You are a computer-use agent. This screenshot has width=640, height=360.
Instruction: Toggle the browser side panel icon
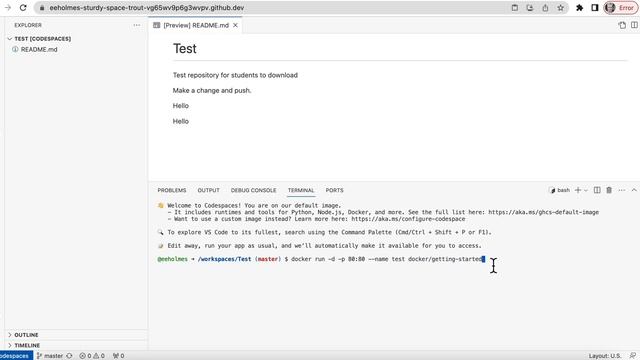coord(594,8)
